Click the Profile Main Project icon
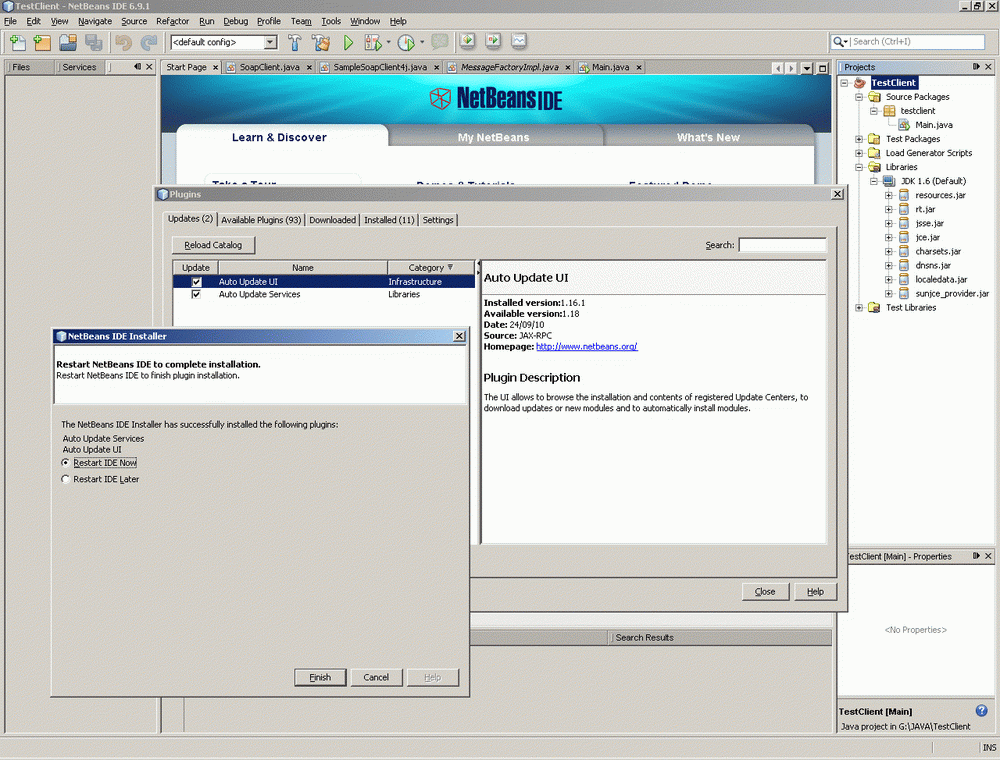 click(406, 43)
